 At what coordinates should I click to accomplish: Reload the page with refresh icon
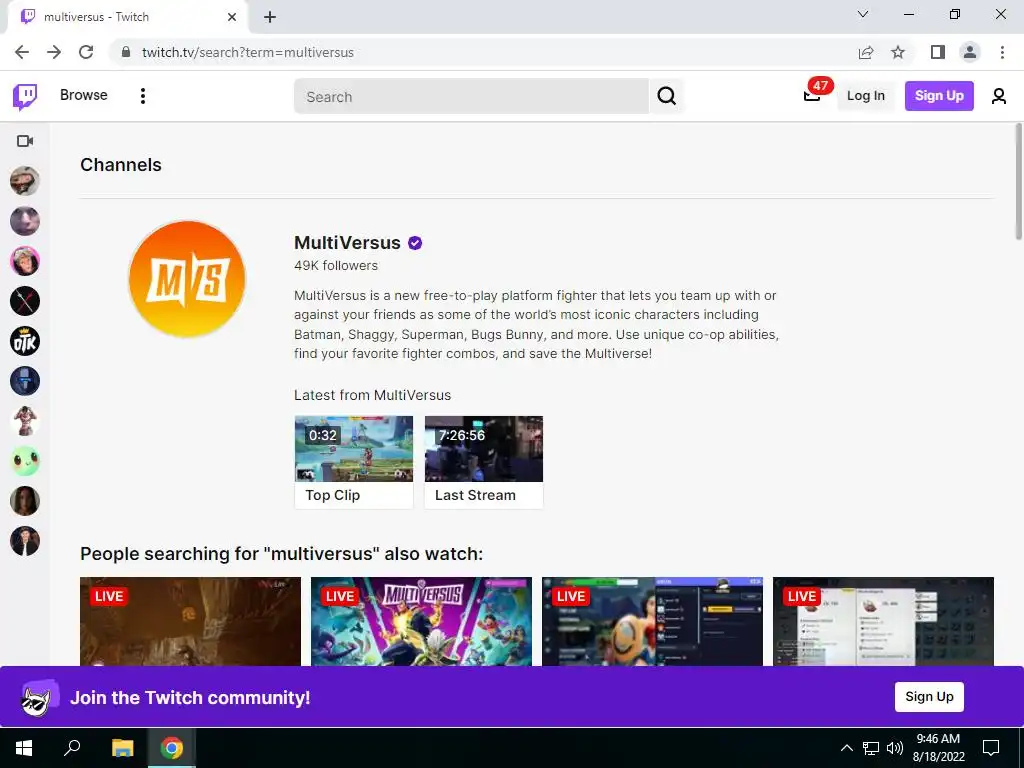86,52
